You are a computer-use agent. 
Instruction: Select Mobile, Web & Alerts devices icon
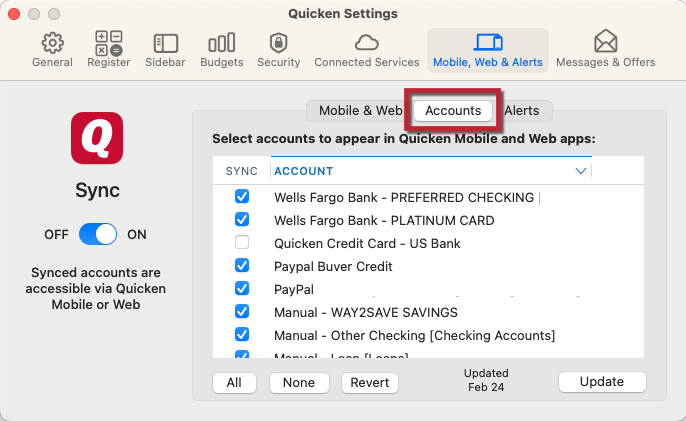(488, 43)
